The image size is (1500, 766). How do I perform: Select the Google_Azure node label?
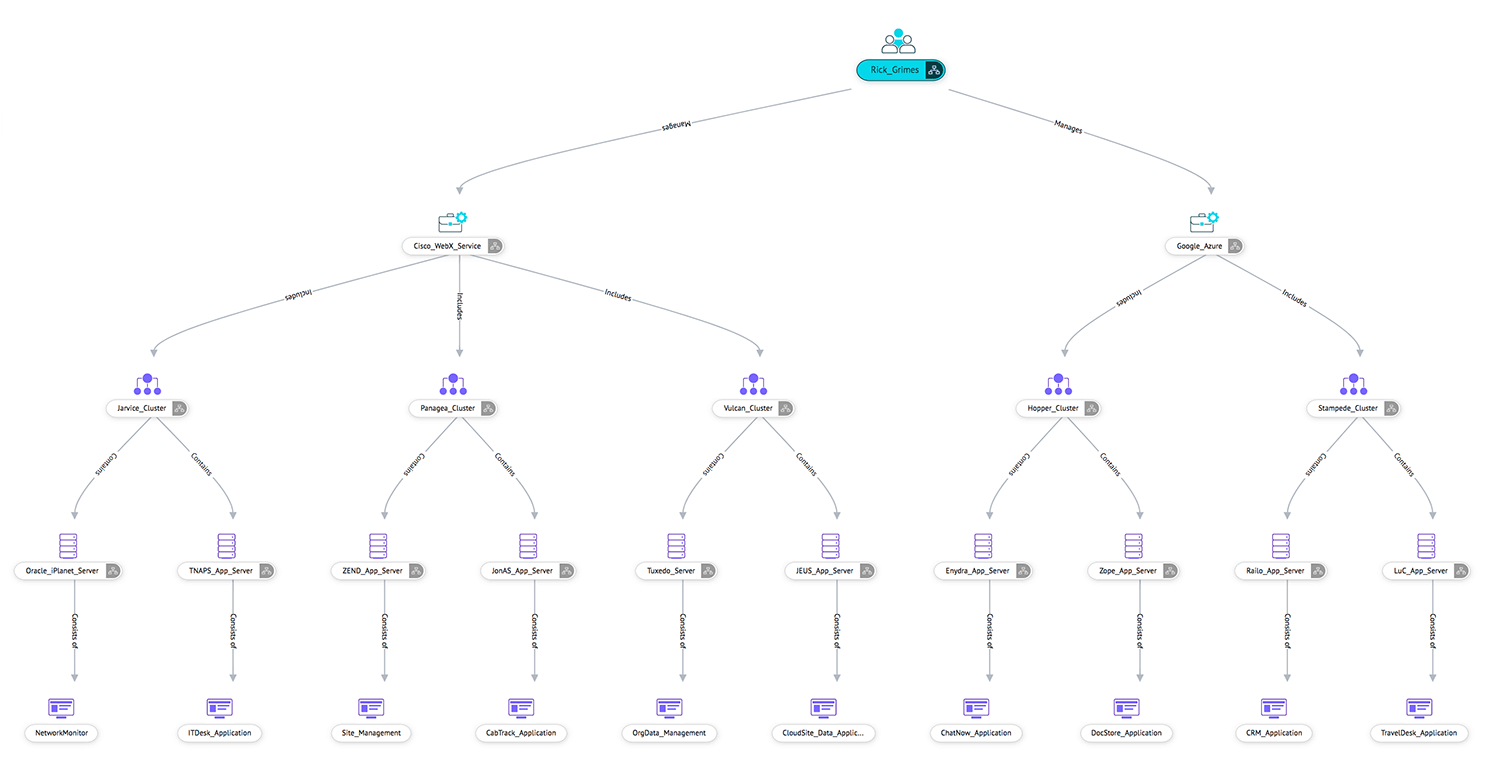[x=1199, y=246]
